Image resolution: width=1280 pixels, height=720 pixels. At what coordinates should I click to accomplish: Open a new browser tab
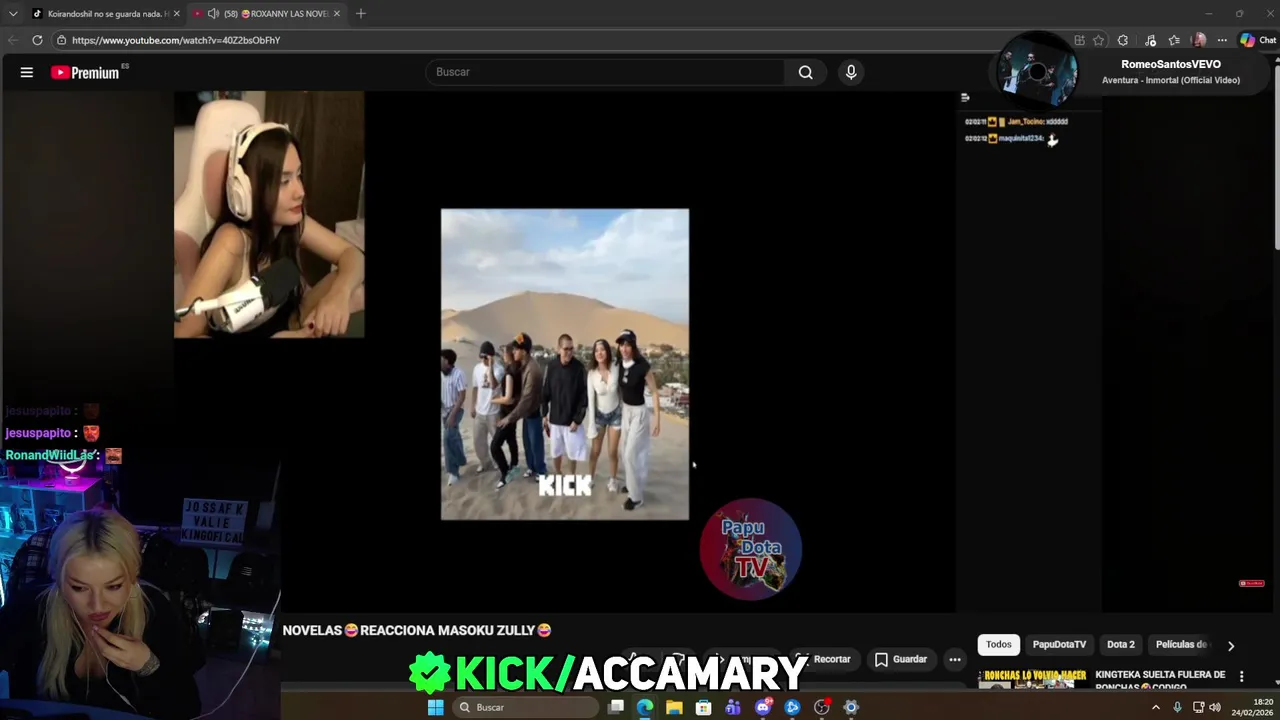coord(361,13)
